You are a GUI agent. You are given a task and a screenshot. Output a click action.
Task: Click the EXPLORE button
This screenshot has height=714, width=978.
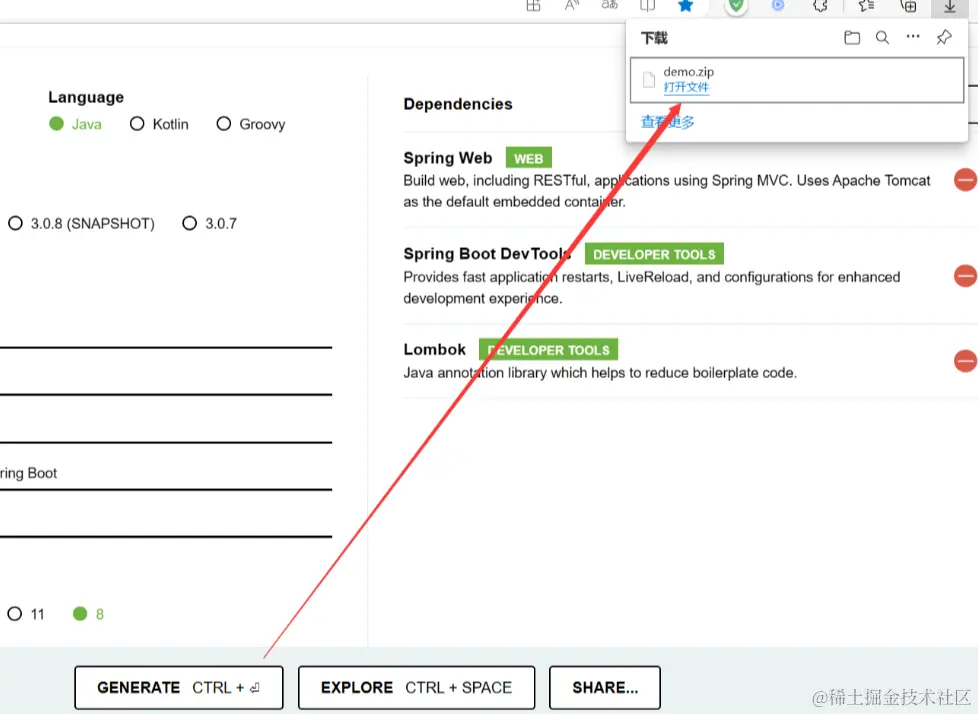click(417, 687)
